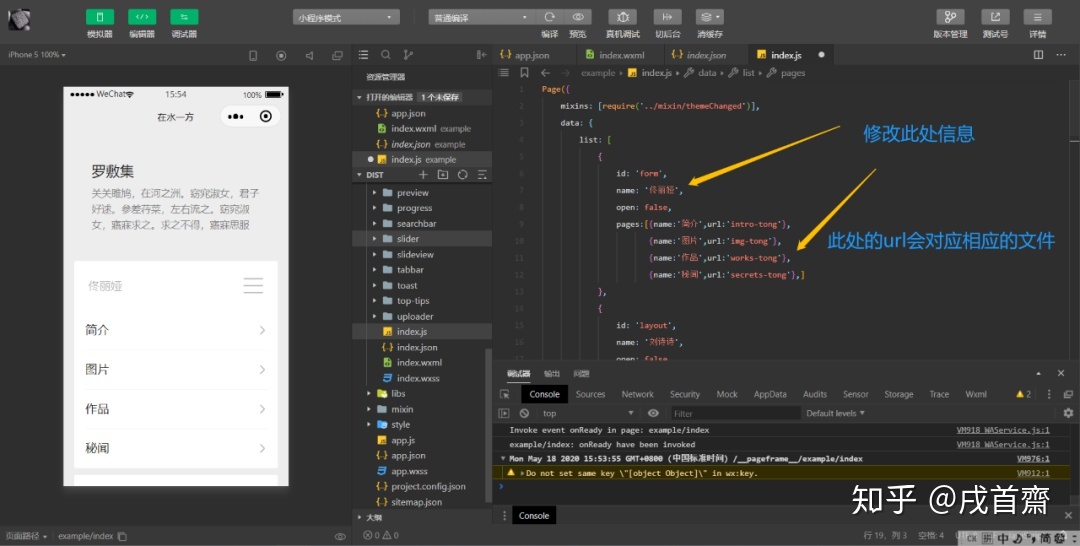Open the clear cache dropdown
This screenshot has height=546, width=1080.
click(709, 17)
